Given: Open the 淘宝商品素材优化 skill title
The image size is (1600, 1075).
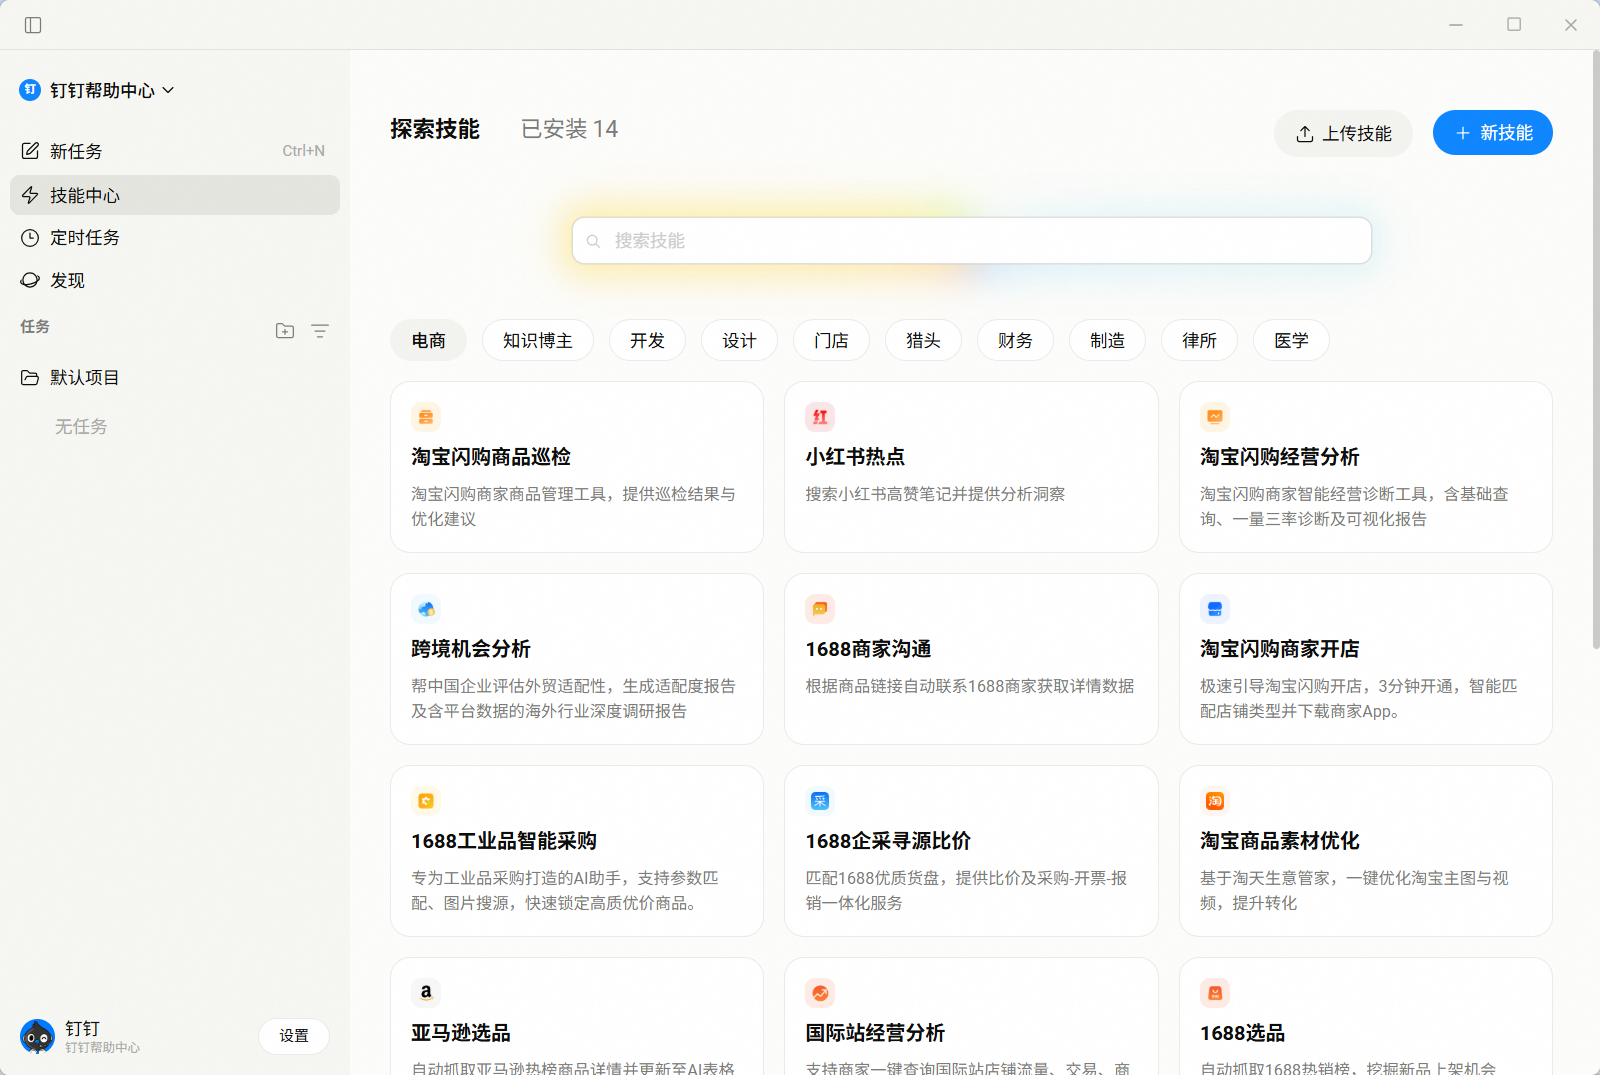Looking at the screenshot, I should tap(1280, 841).
